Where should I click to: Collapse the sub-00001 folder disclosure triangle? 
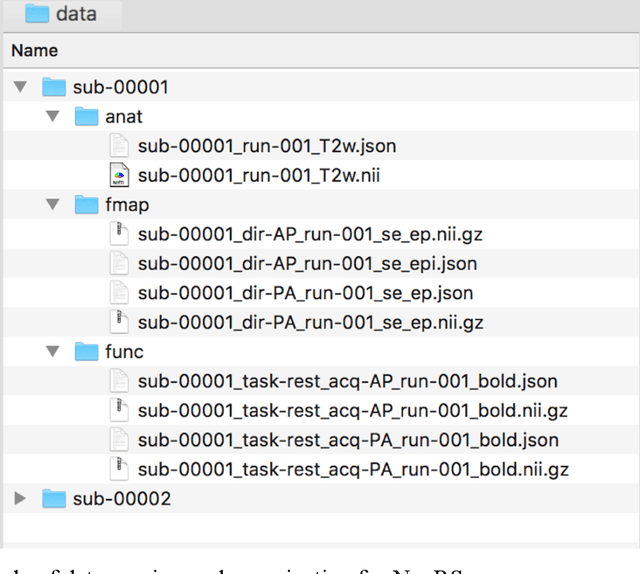coord(20,88)
